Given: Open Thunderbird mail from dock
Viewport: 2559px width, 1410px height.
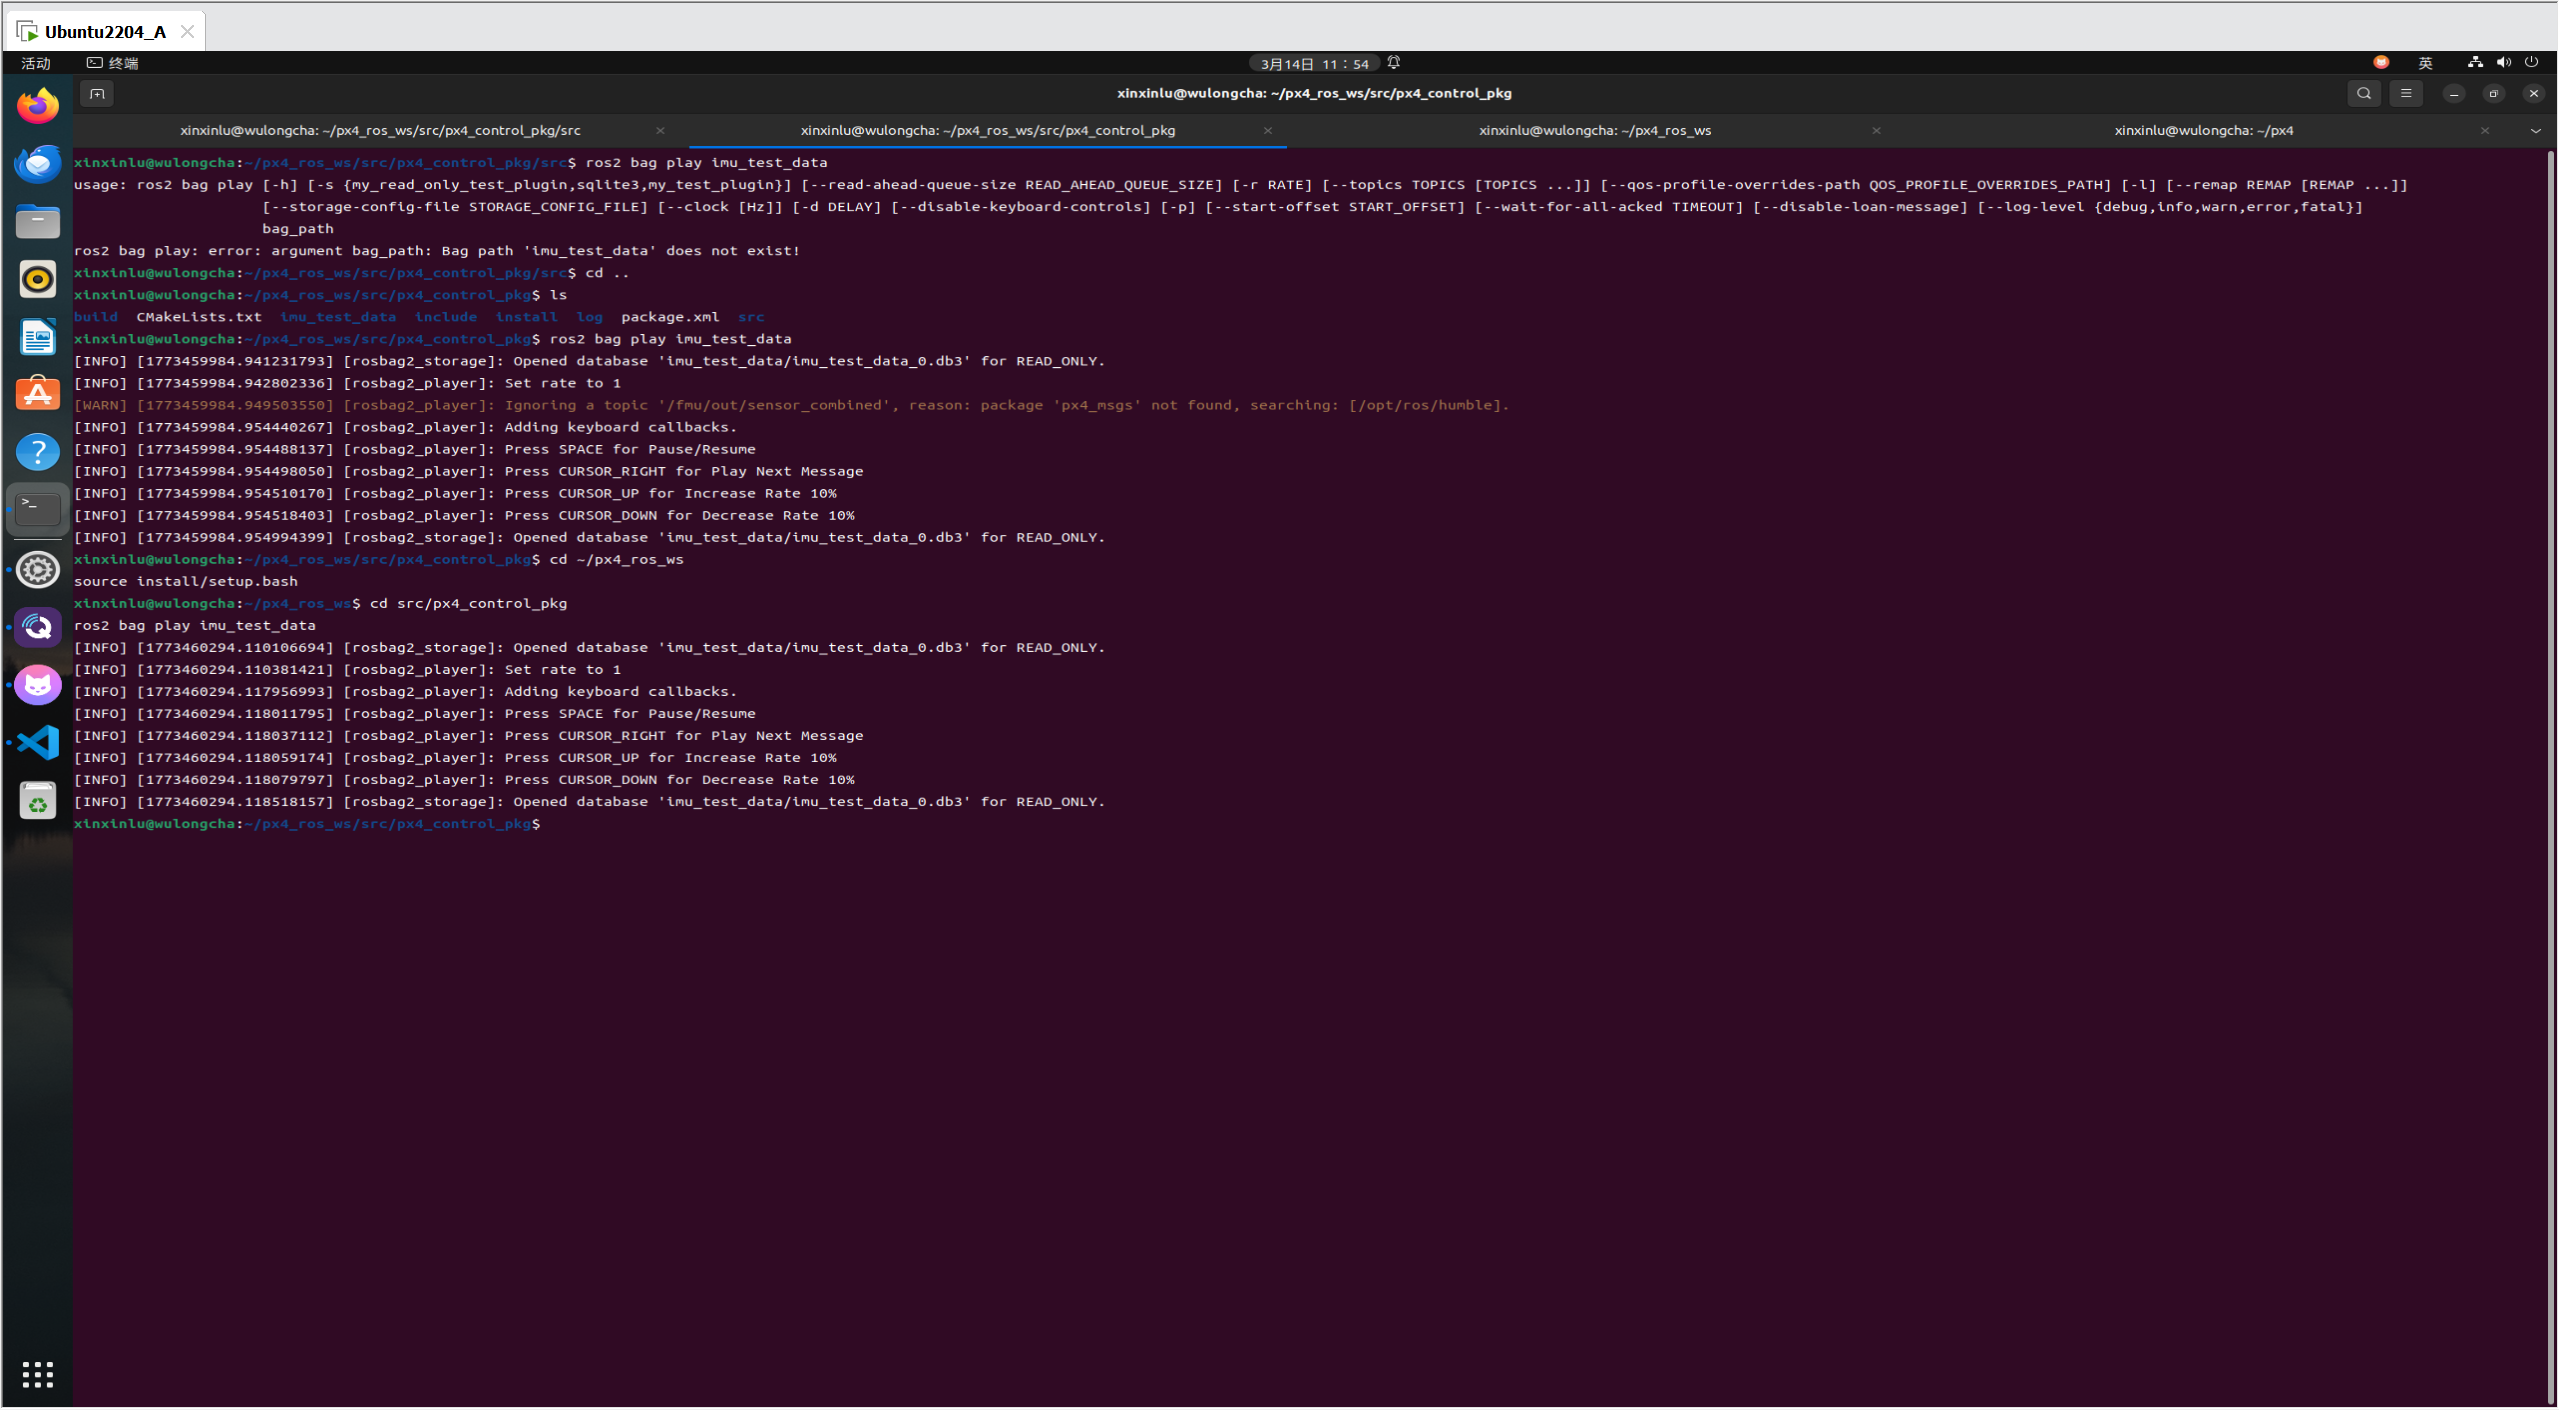Looking at the screenshot, I should pyautogui.click(x=38, y=163).
